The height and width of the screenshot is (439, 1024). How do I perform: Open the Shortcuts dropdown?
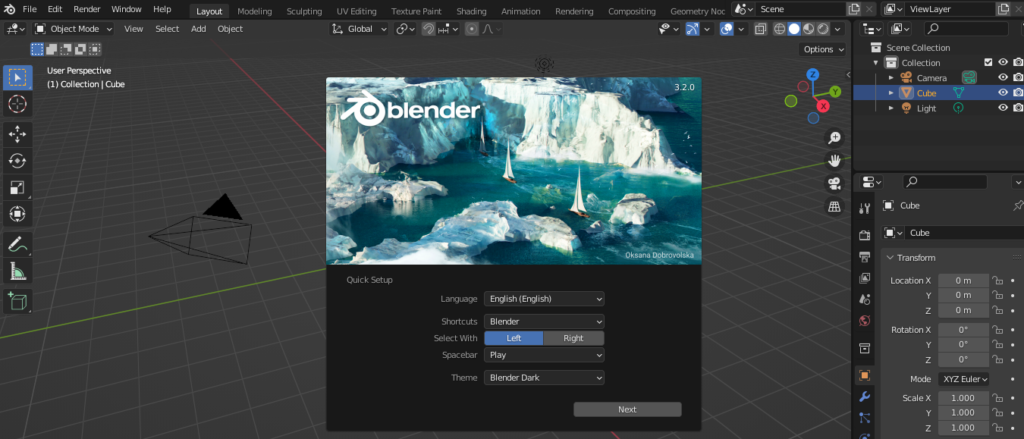[x=544, y=321]
